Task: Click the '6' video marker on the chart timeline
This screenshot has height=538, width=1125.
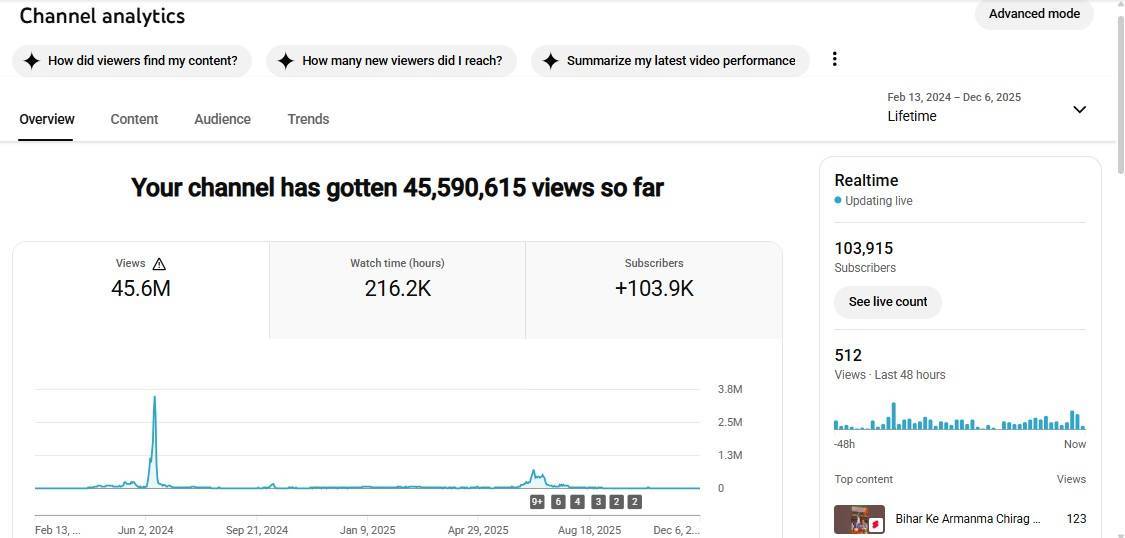Action: click(558, 502)
